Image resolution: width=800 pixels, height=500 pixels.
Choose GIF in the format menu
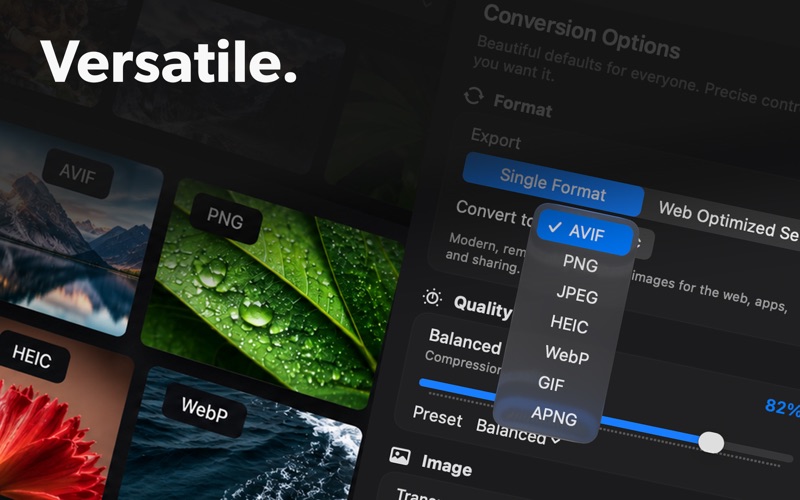(x=551, y=383)
